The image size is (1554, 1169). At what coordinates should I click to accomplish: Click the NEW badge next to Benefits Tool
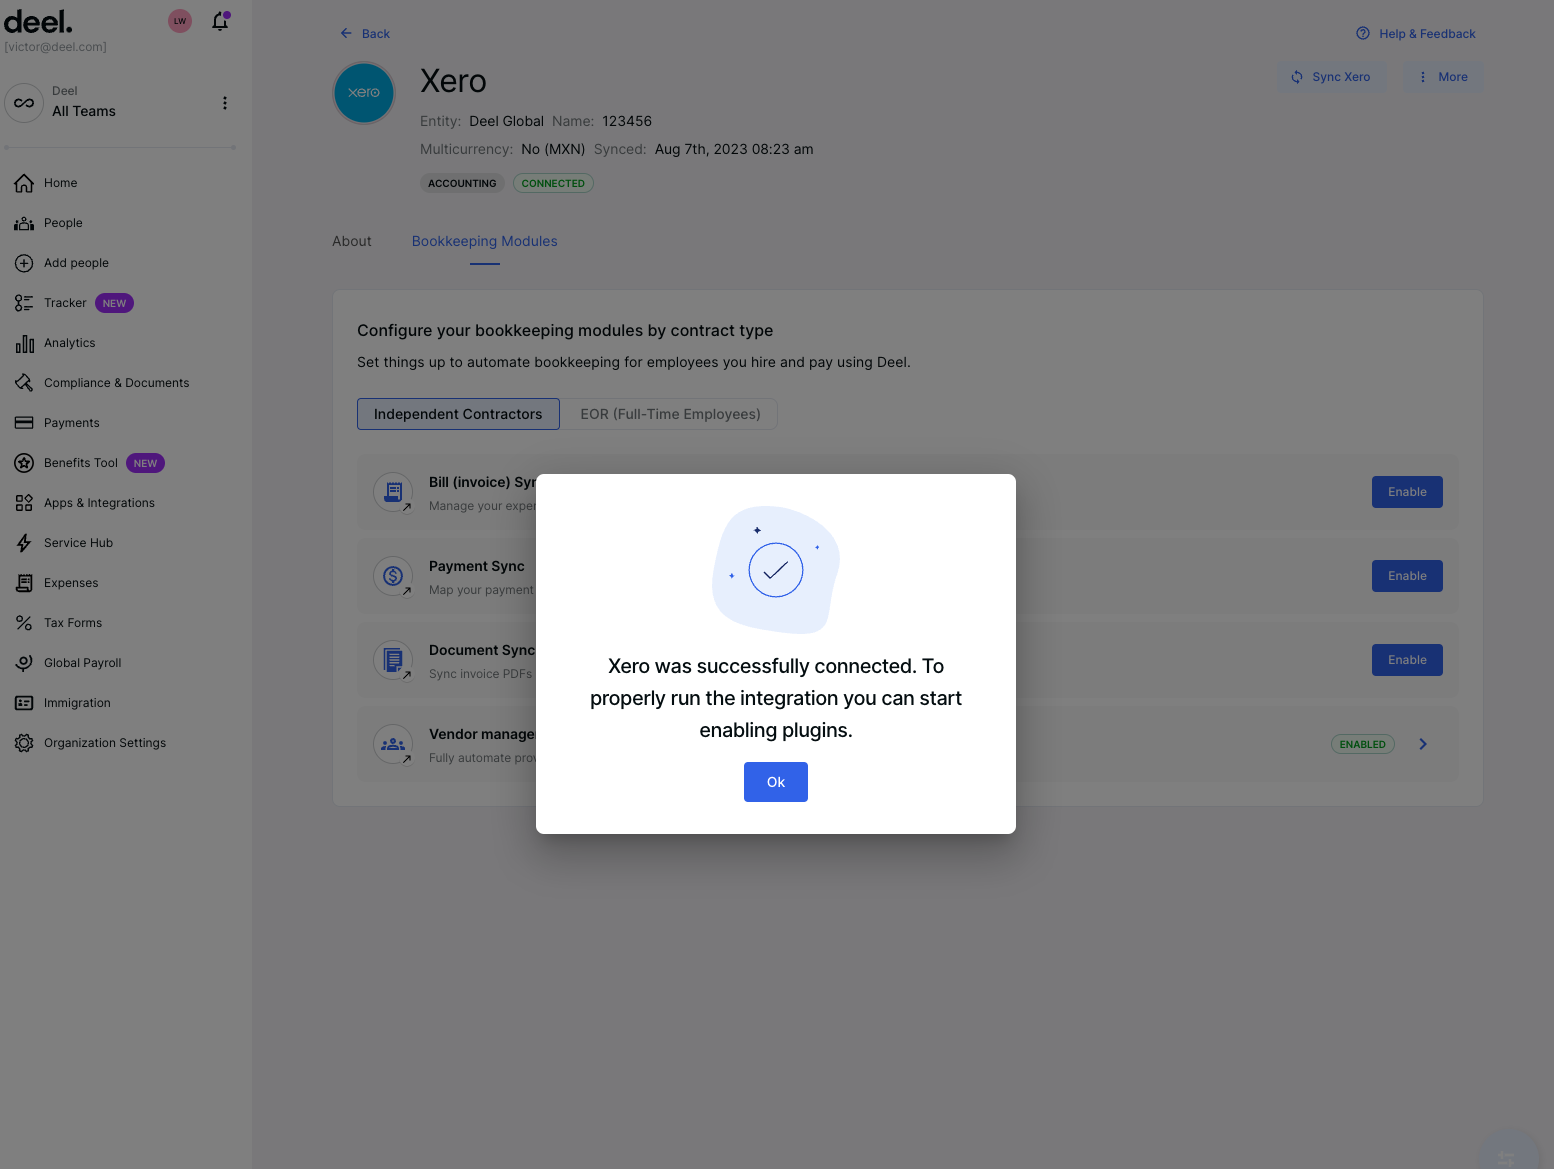[x=145, y=463]
